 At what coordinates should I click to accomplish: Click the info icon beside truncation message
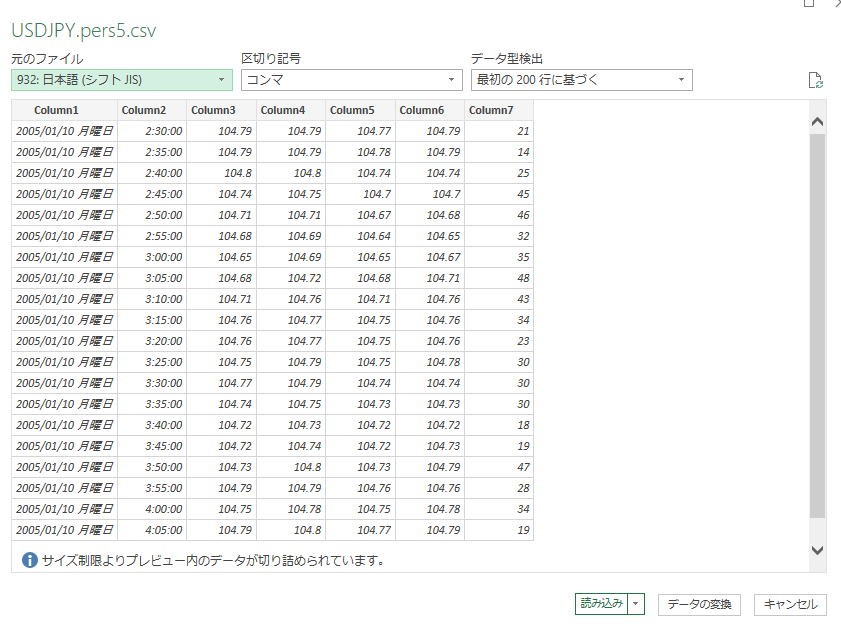click(29, 561)
